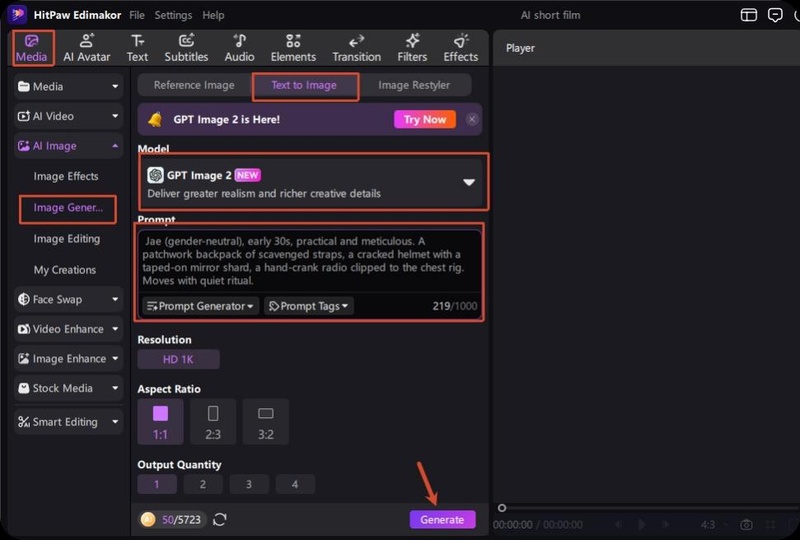The width and height of the screenshot is (800, 540).
Task: Open My Creations in sidebar
Action: pyautogui.click(x=65, y=270)
